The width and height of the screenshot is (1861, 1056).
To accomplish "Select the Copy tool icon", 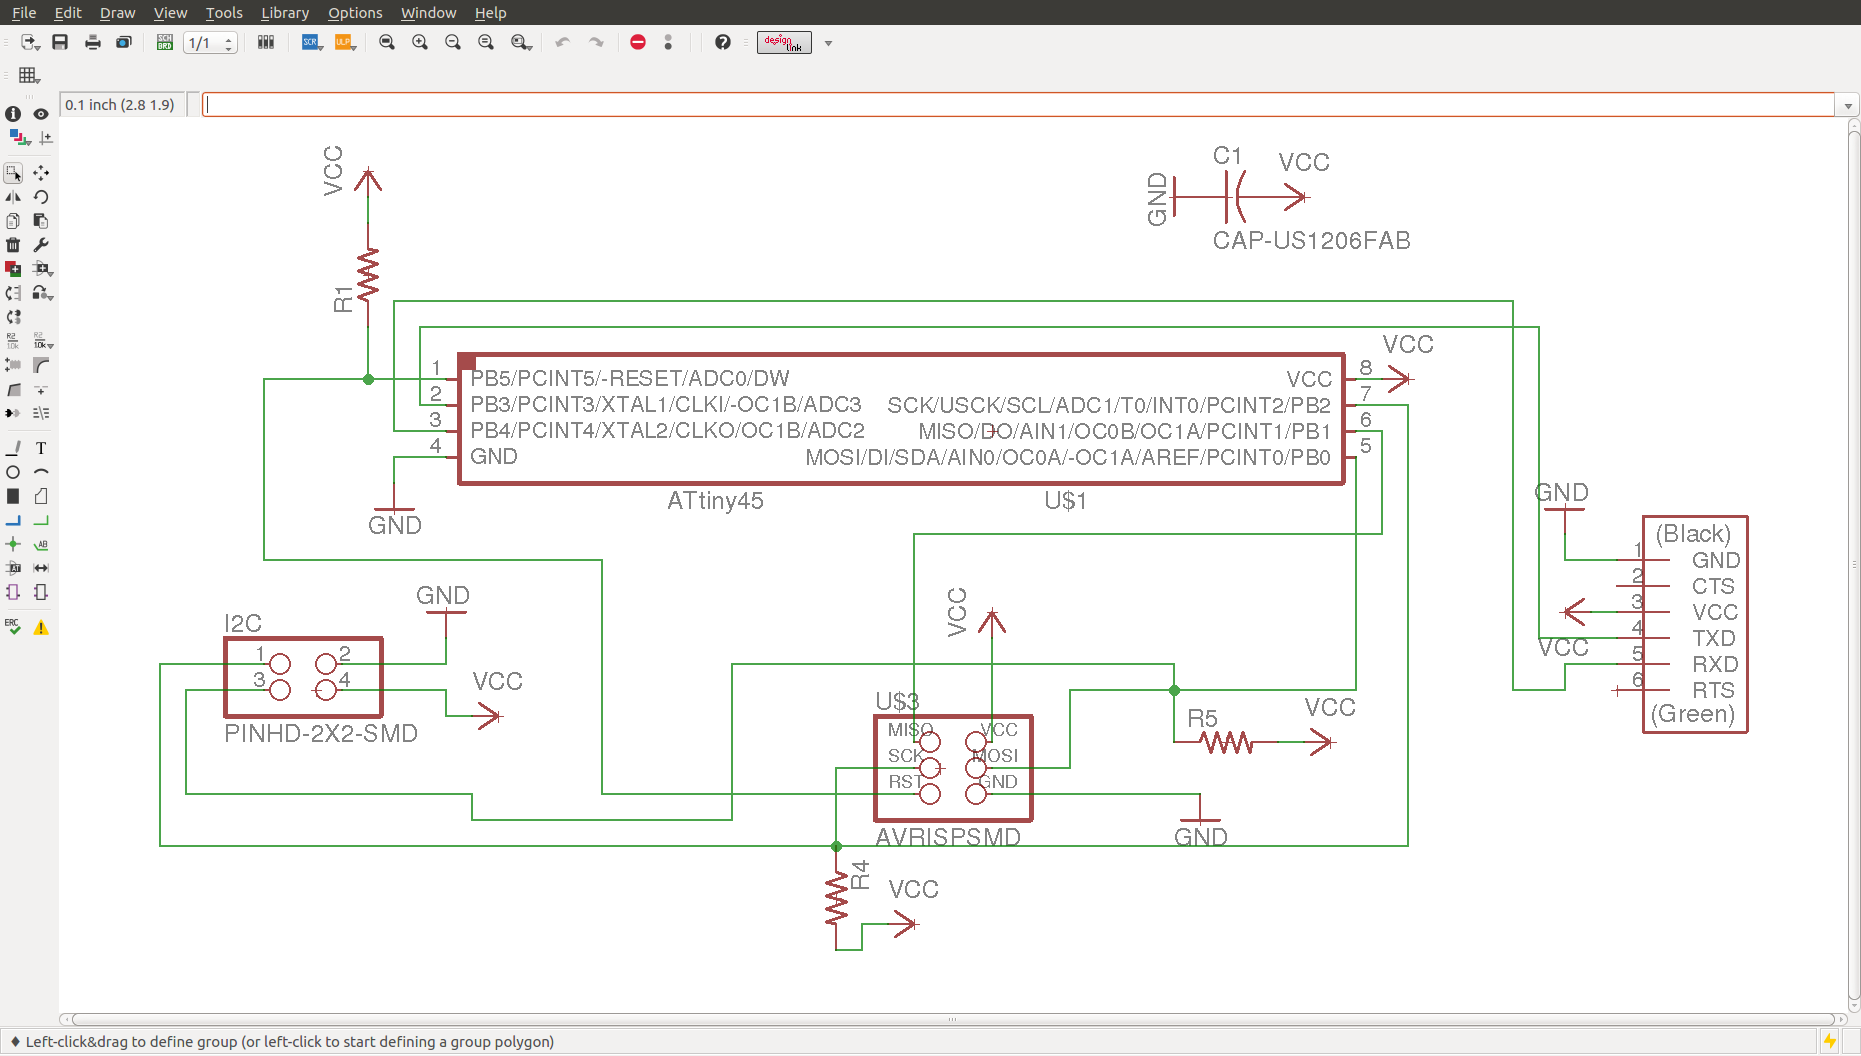I will pos(13,221).
